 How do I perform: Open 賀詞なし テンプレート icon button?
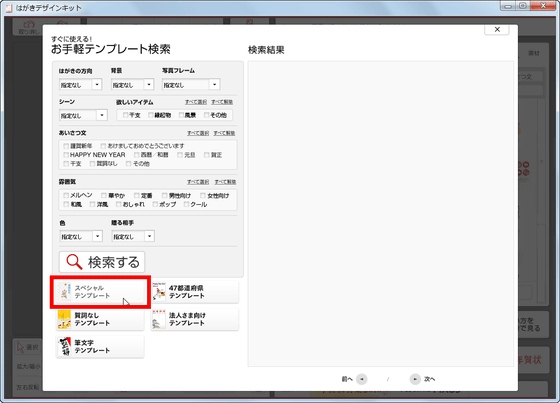tap(100, 319)
